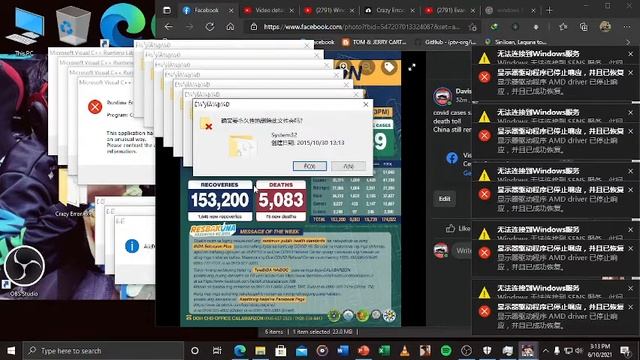Open Microsoft Store from the taskbar
Image resolution: width=640 pixels, height=360 pixels.
point(281,351)
